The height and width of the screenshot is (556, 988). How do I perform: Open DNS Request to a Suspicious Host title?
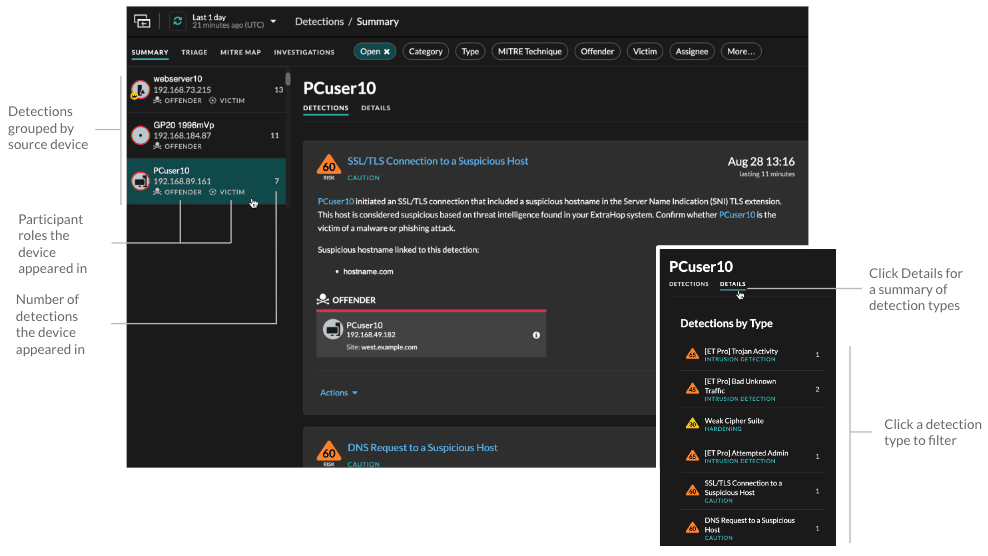(x=423, y=448)
